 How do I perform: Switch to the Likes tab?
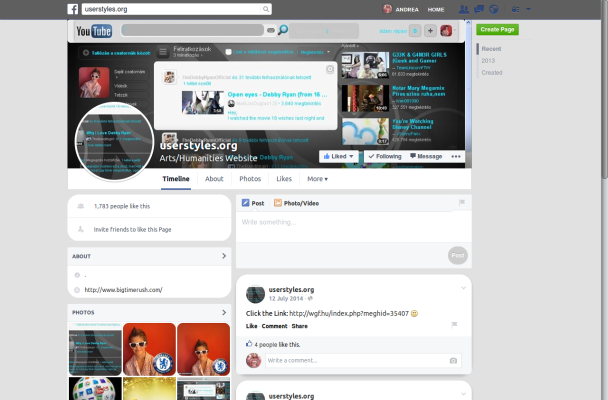(284, 179)
